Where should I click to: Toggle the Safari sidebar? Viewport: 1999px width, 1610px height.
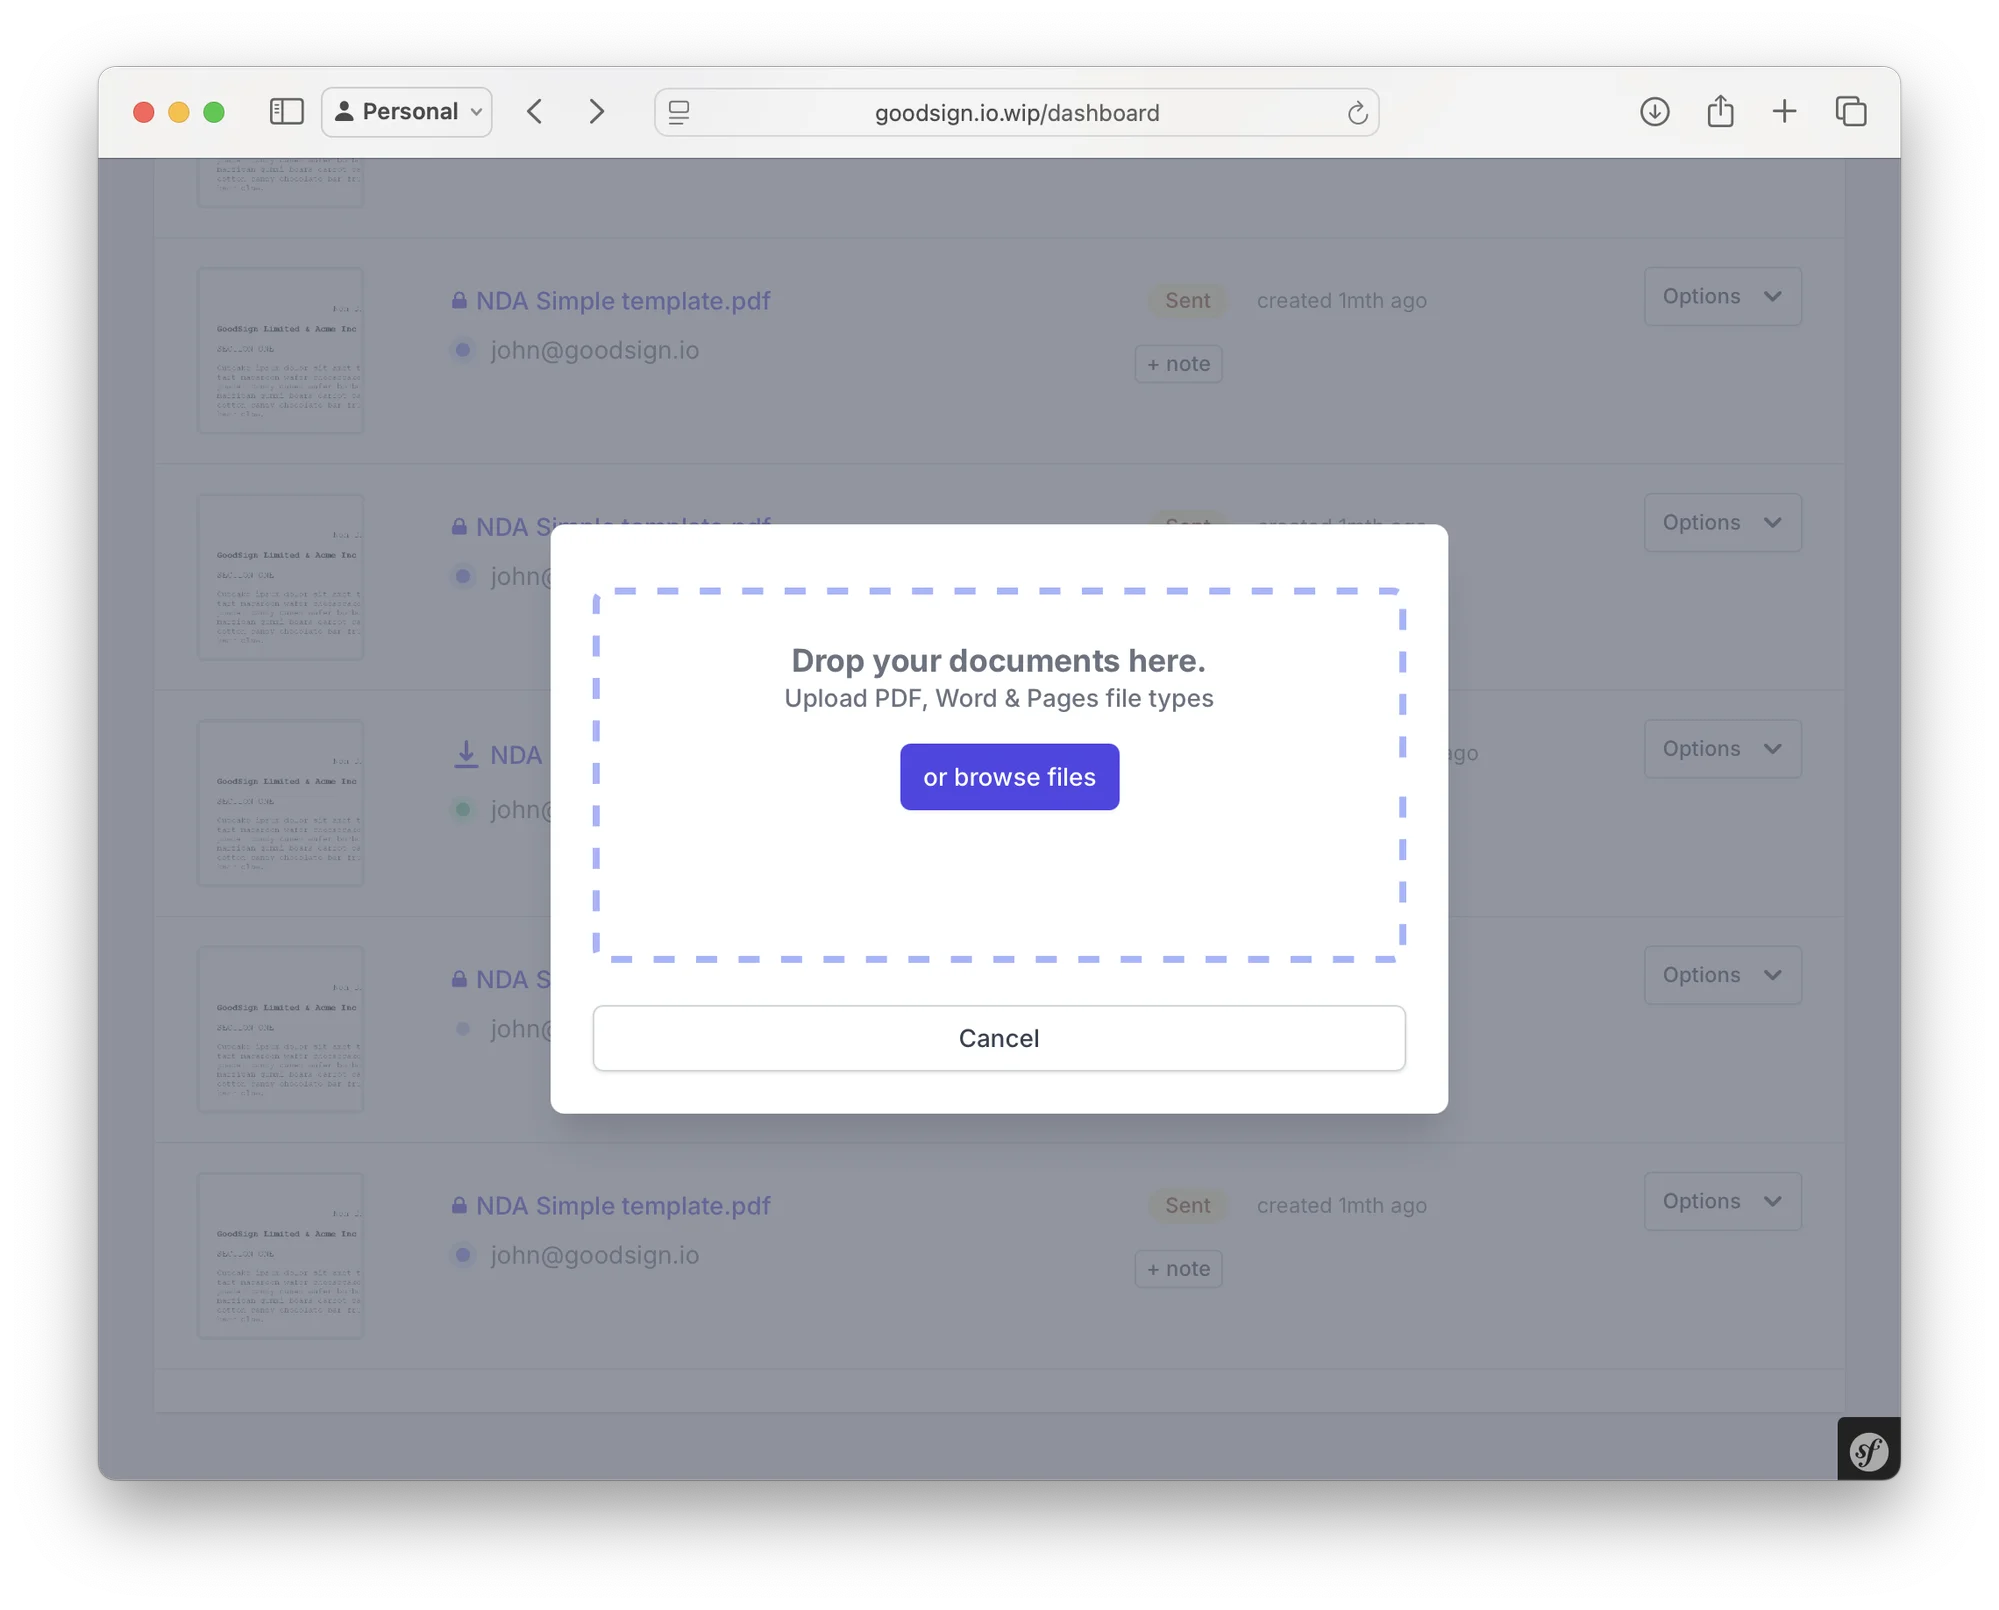[x=286, y=111]
